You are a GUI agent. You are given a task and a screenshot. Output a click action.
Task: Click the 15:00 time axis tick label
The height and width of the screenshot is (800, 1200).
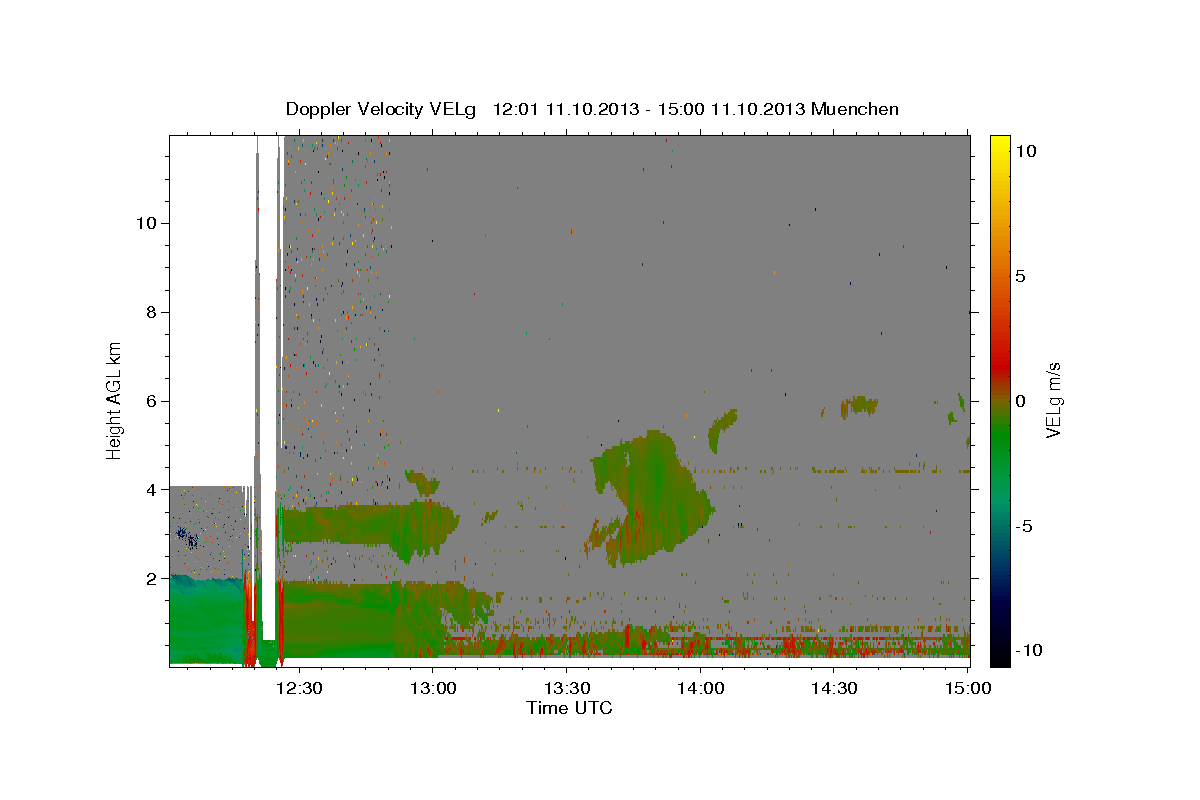(x=968, y=689)
